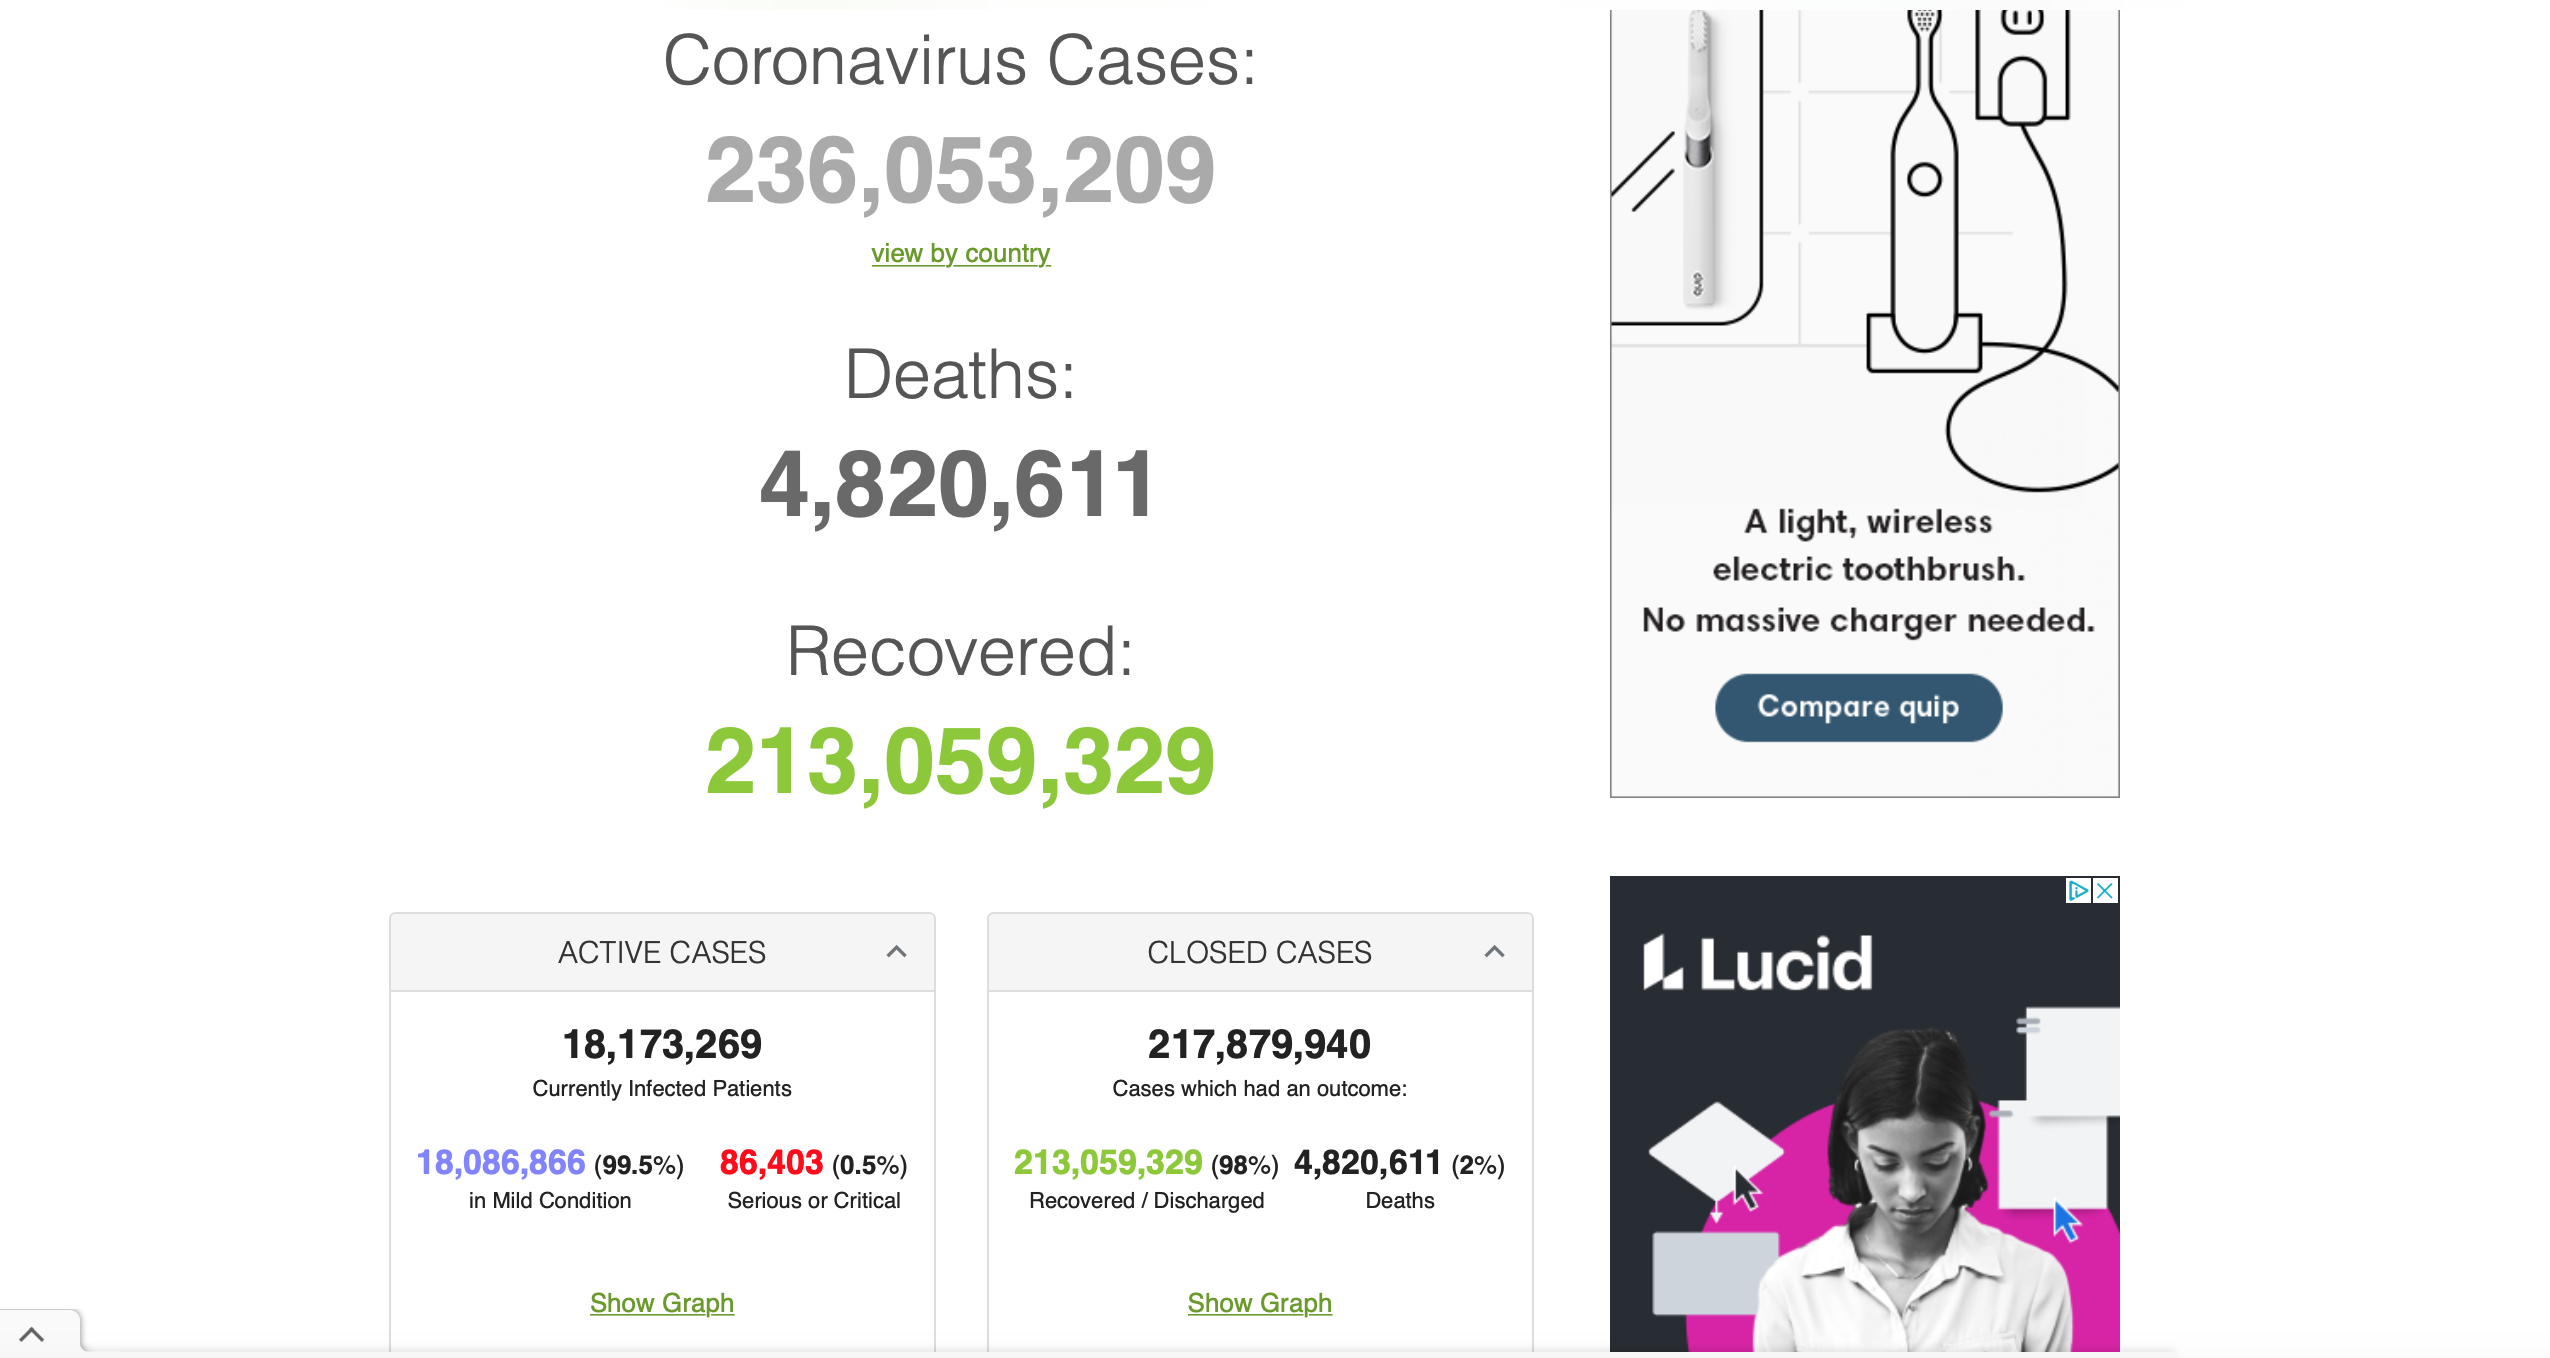2550x1358 pixels.
Task: Click the Active Cases panel header title
Action: pyautogui.click(x=661, y=952)
